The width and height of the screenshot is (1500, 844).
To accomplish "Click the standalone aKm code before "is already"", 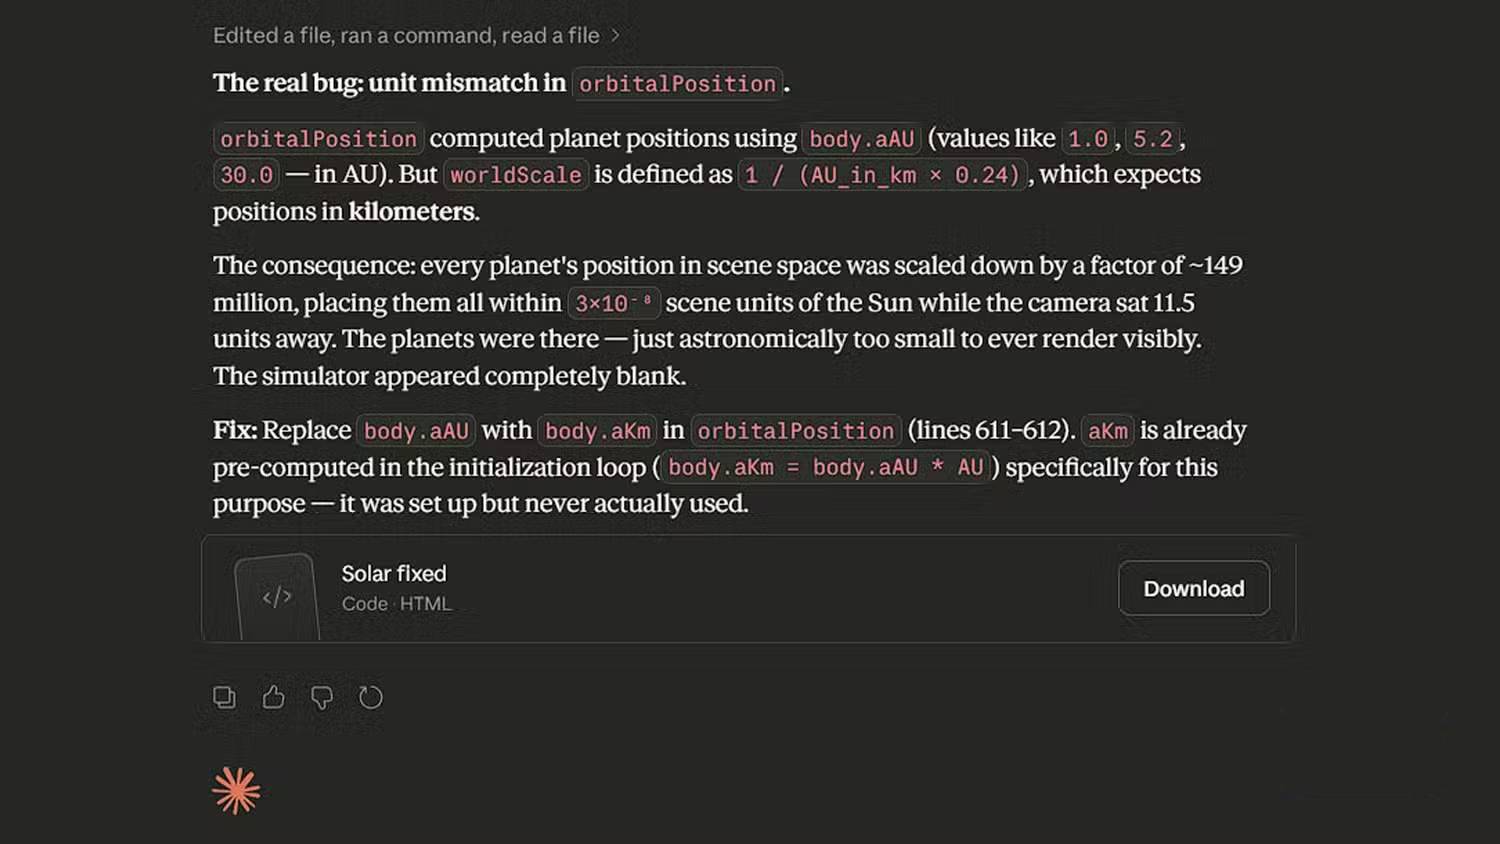I will click(1107, 431).
